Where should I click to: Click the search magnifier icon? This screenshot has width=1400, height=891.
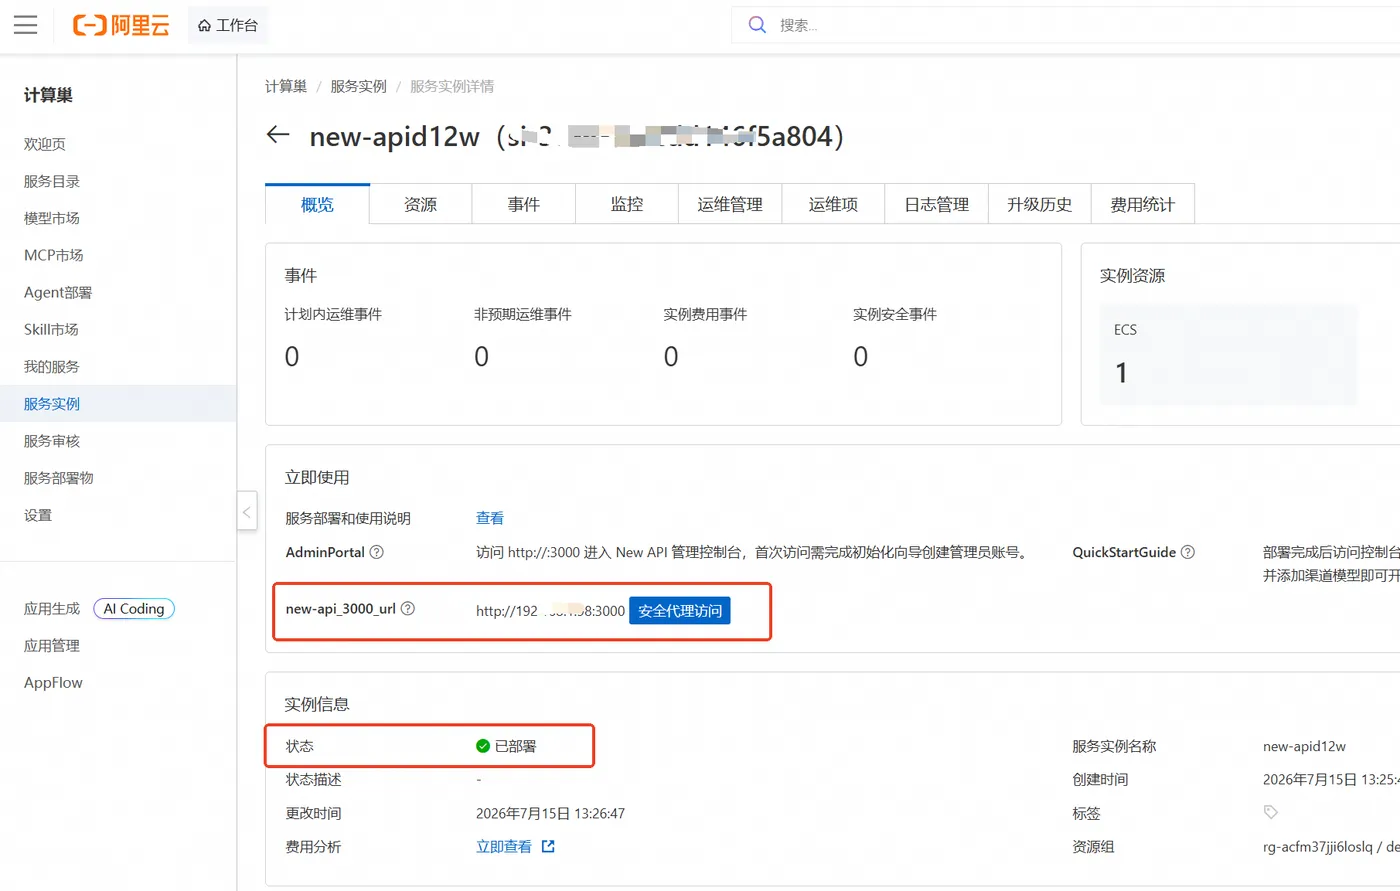tap(757, 25)
